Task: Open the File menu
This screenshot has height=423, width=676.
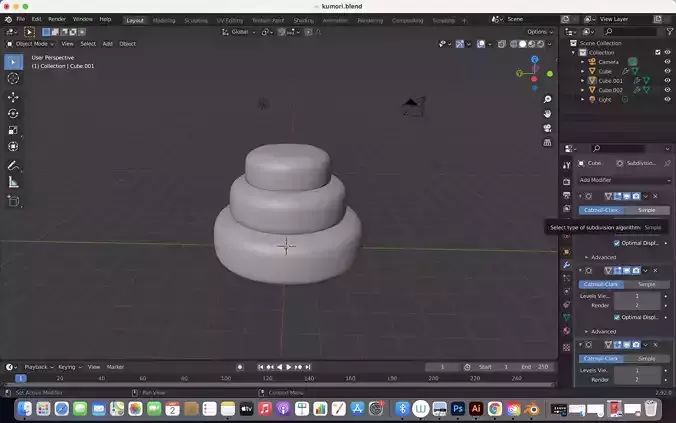Action: pyautogui.click(x=21, y=19)
